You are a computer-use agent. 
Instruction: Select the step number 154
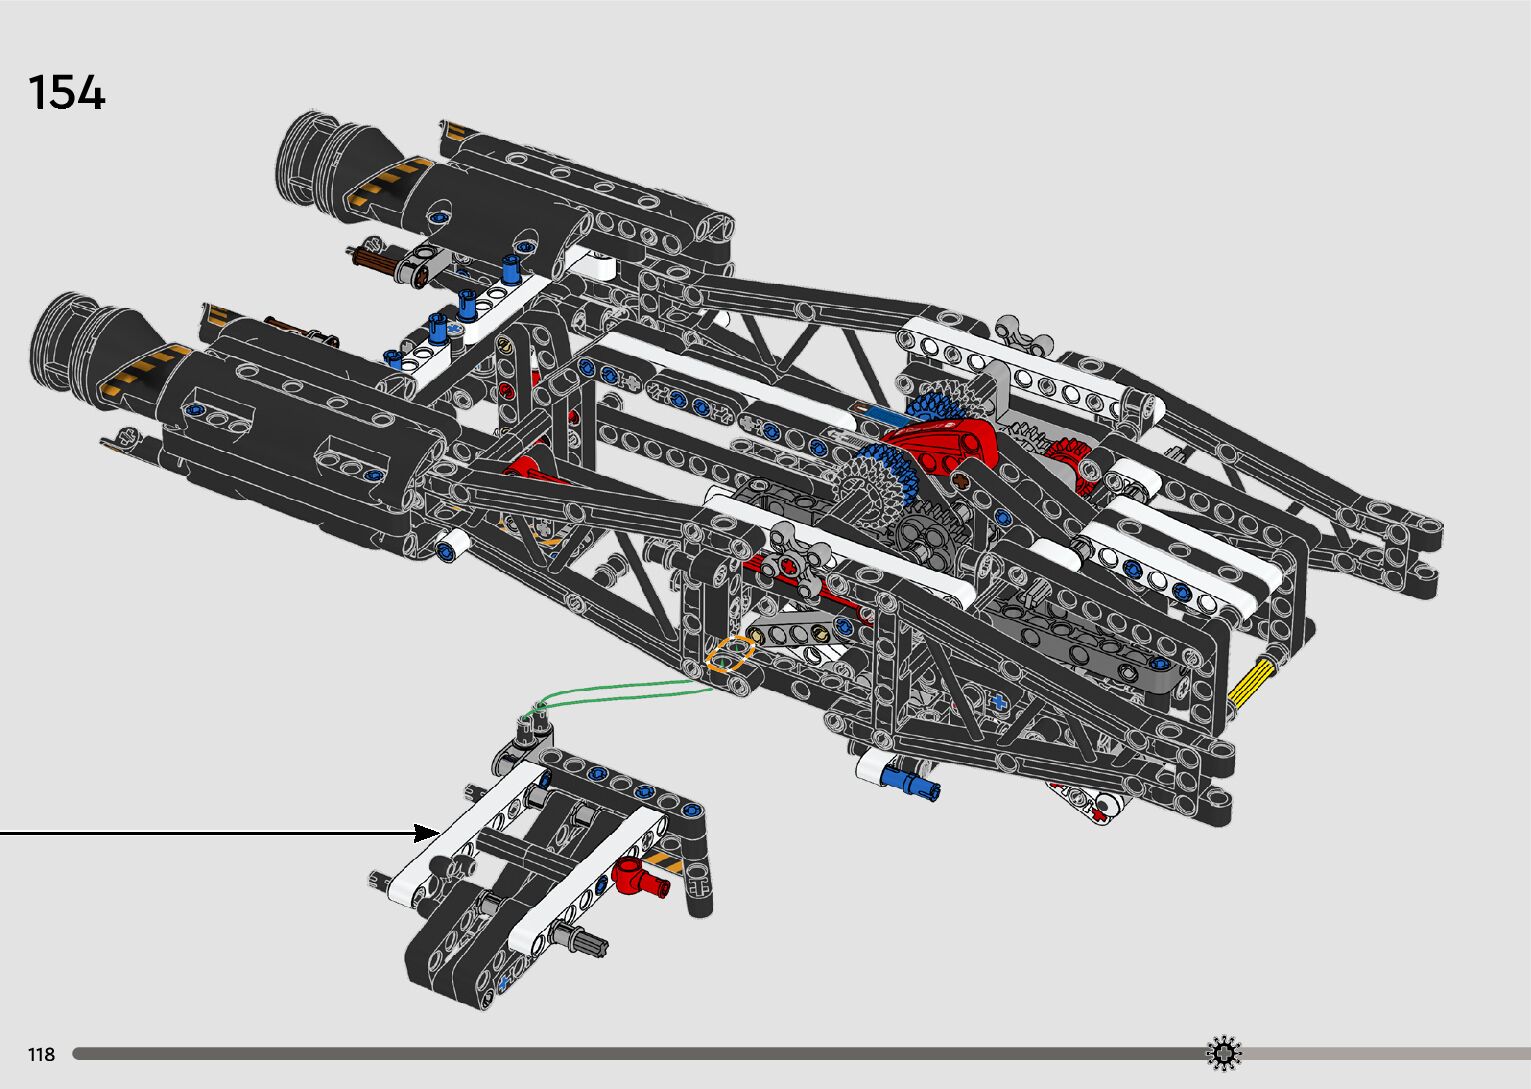66,93
